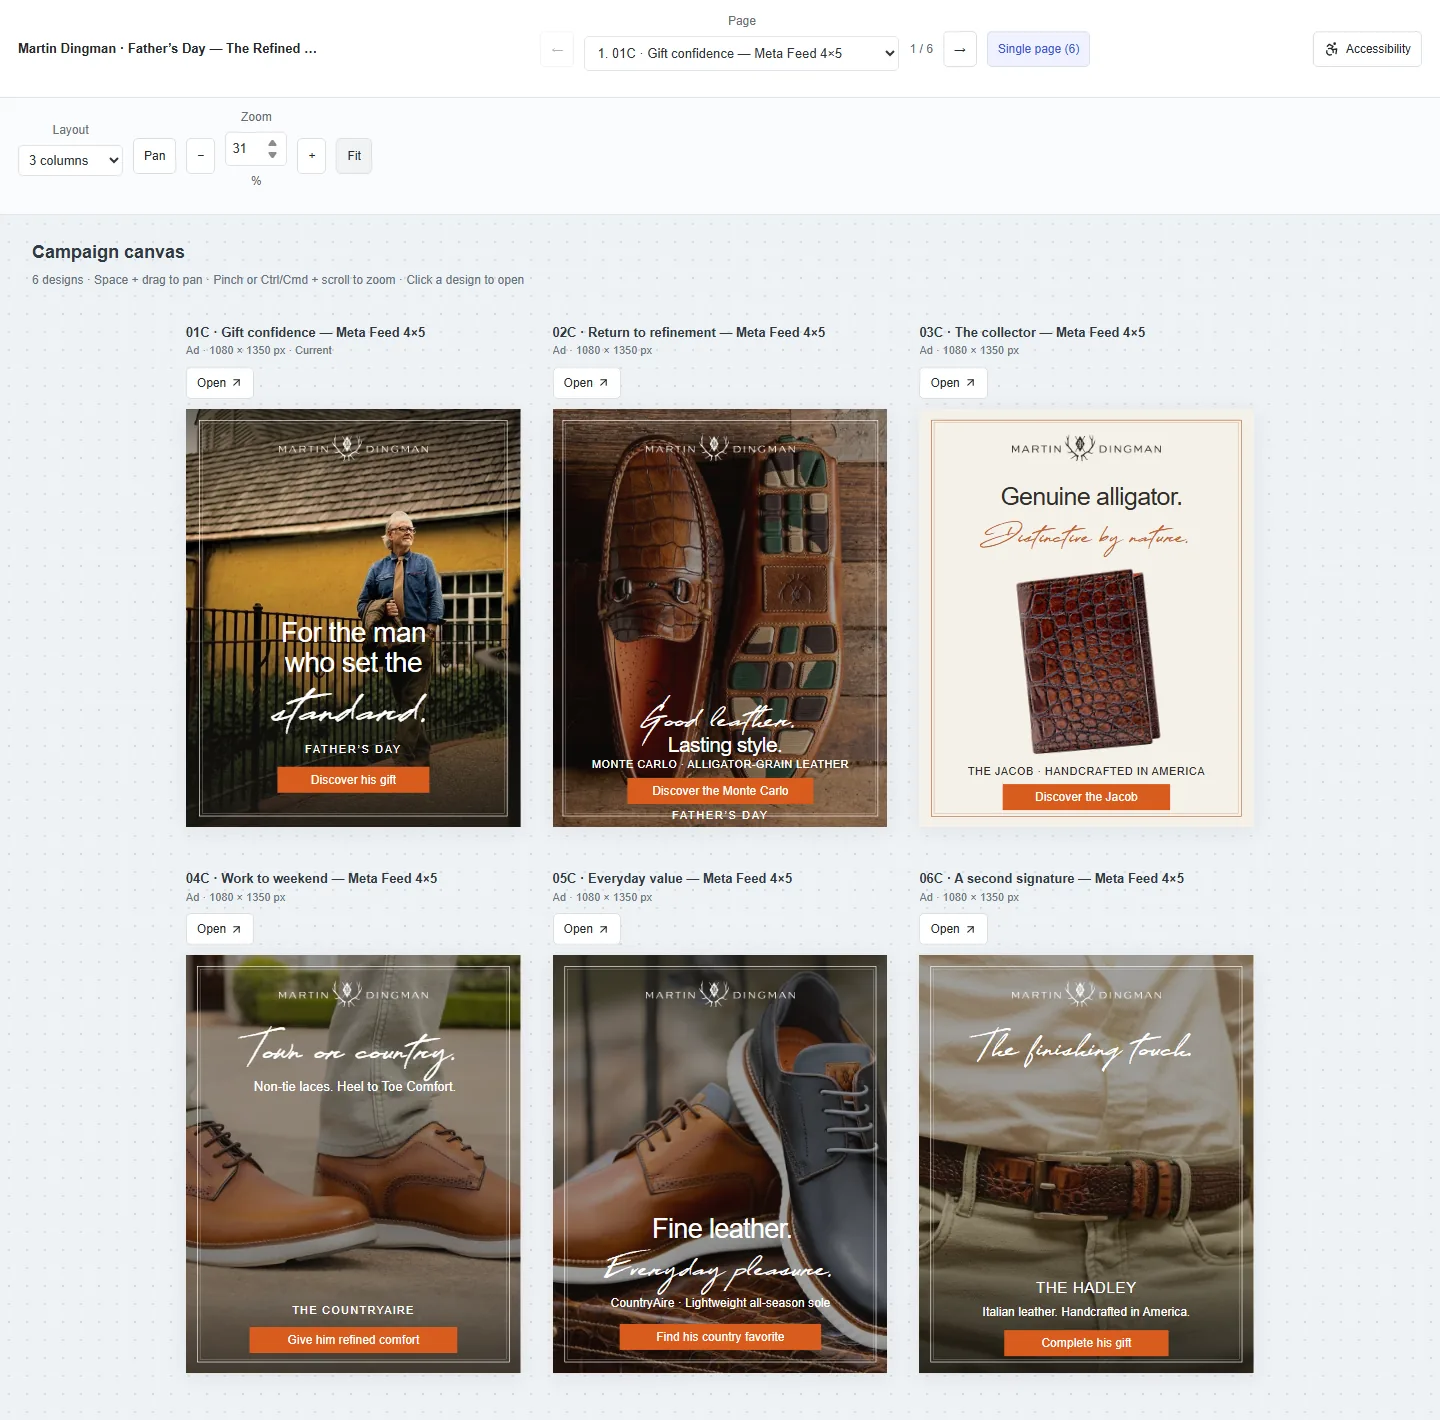The image size is (1440, 1420).
Task: Click the '05C · Everyday value' title
Action: (672, 878)
